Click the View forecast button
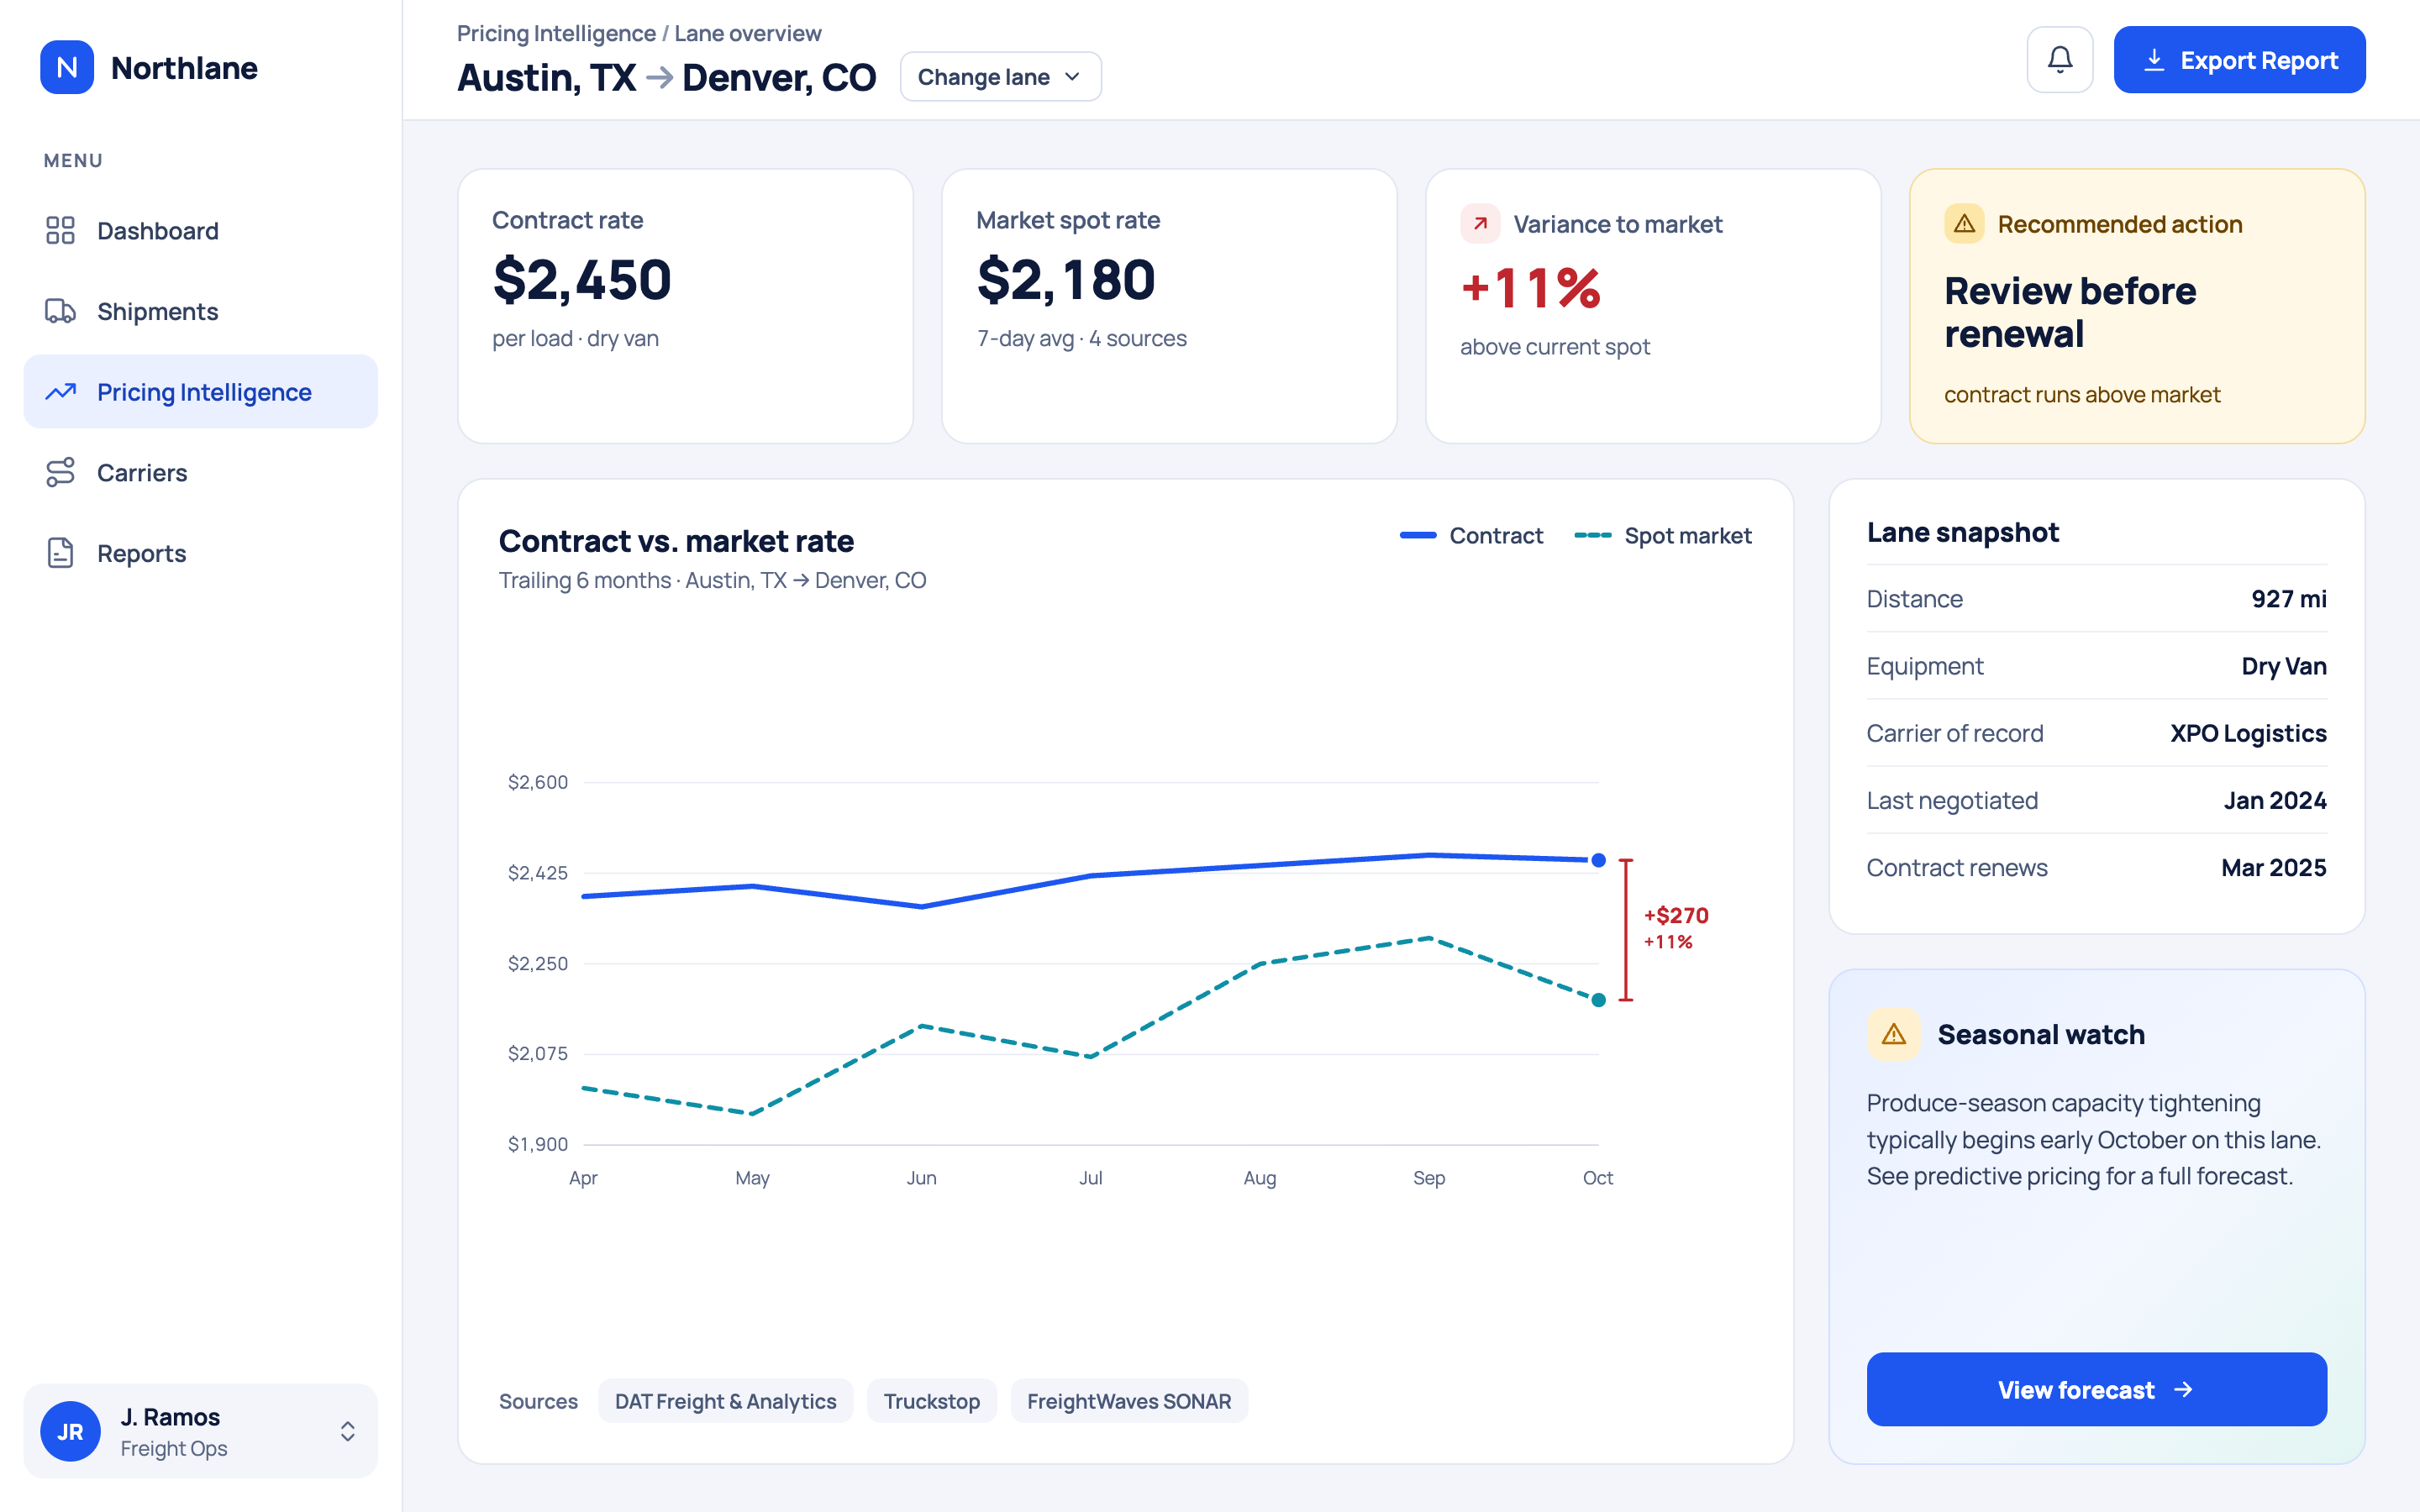This screenshot has height=1512, width=2420. click(2096, 1389)
